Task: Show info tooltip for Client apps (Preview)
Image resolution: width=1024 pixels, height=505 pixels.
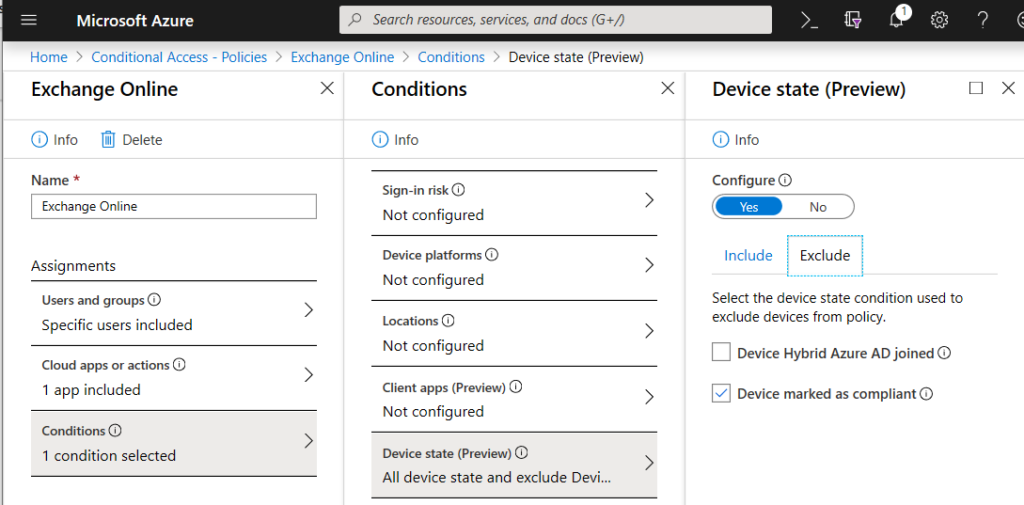Action: (516, 387)
